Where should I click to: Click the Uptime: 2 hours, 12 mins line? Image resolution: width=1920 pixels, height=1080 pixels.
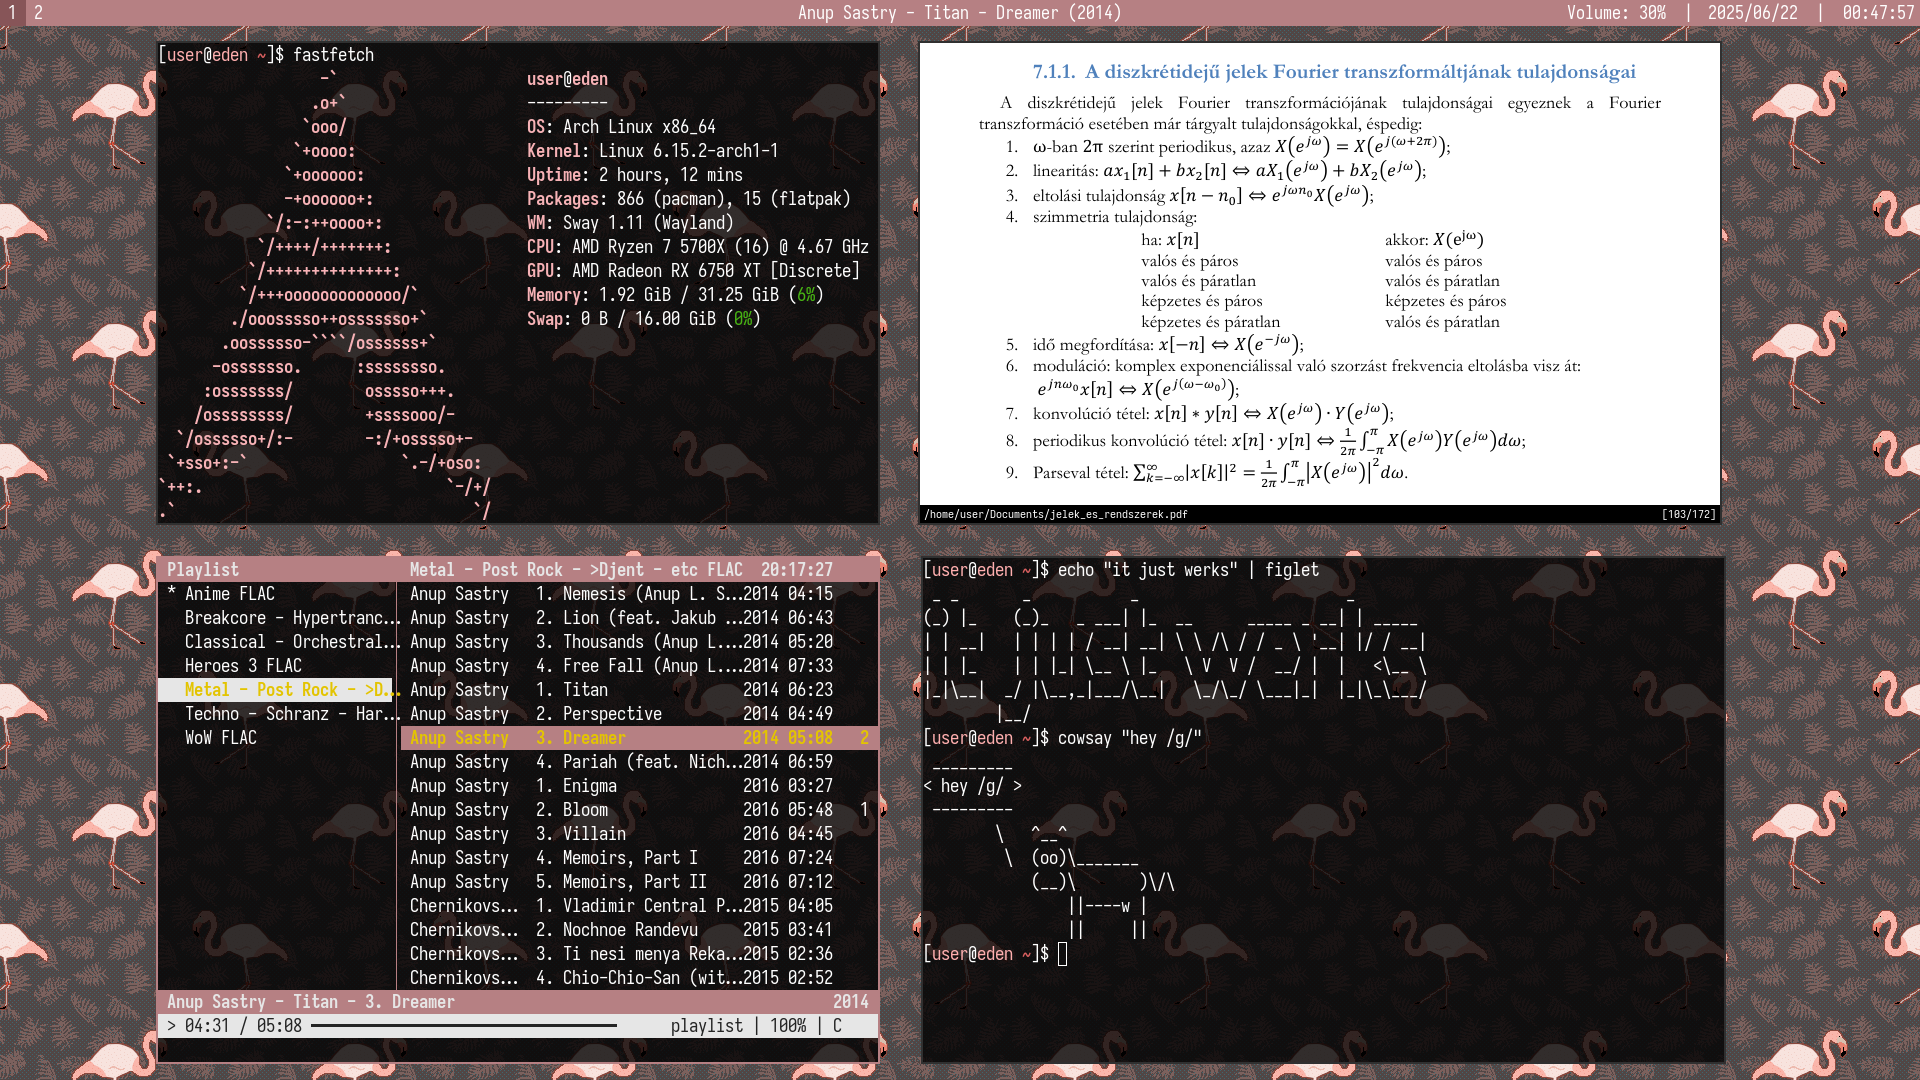point(635,175)
